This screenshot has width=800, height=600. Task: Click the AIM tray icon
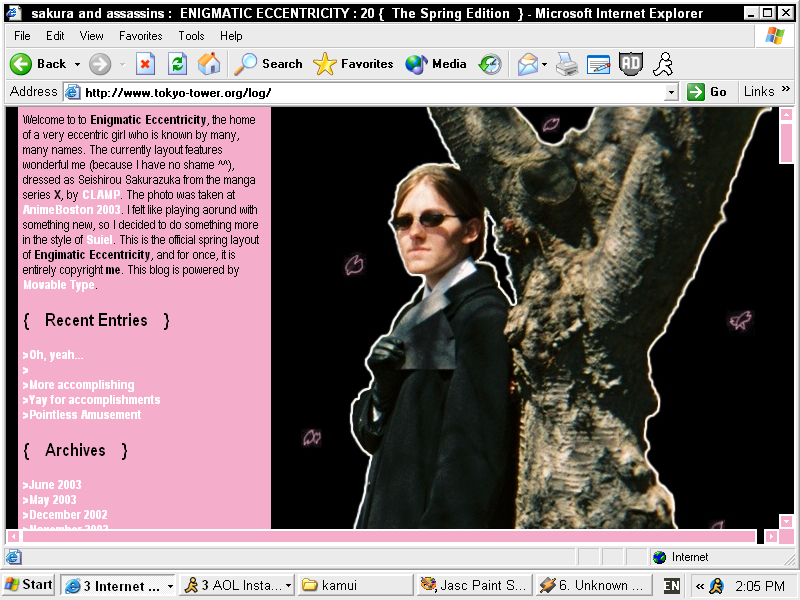tap(717, 586)
